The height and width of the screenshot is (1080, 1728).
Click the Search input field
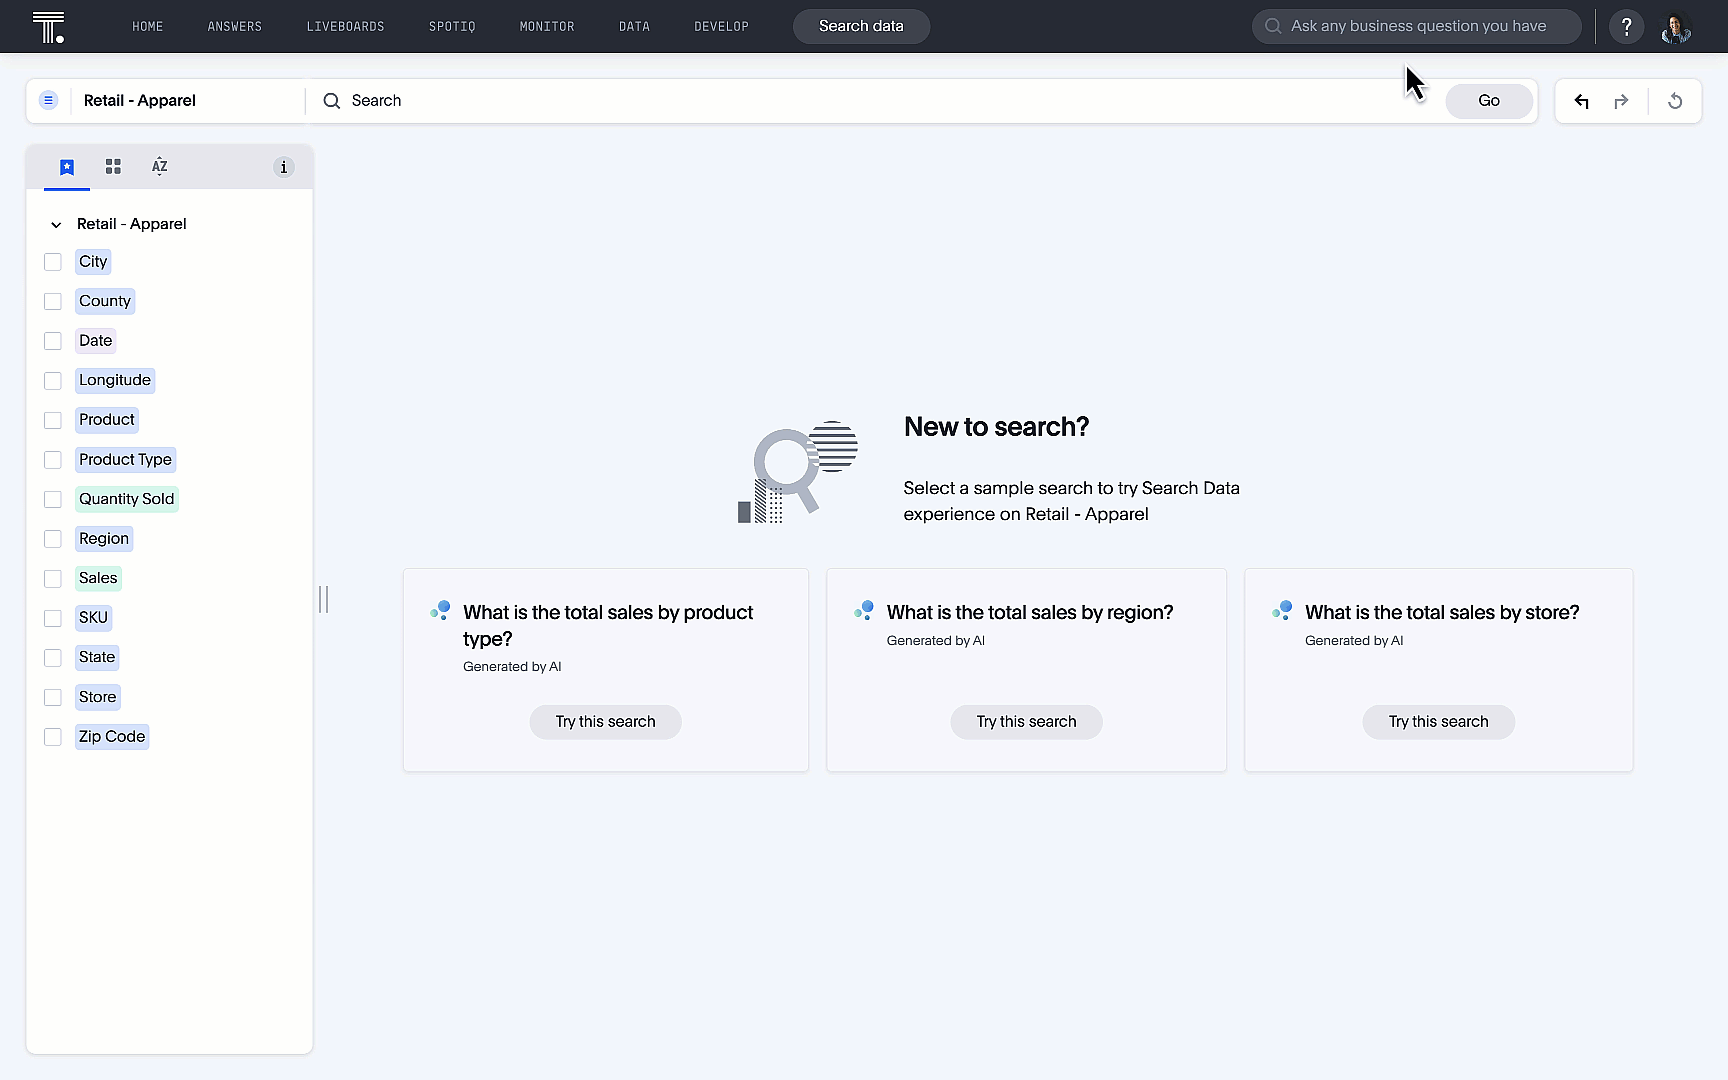880,101
